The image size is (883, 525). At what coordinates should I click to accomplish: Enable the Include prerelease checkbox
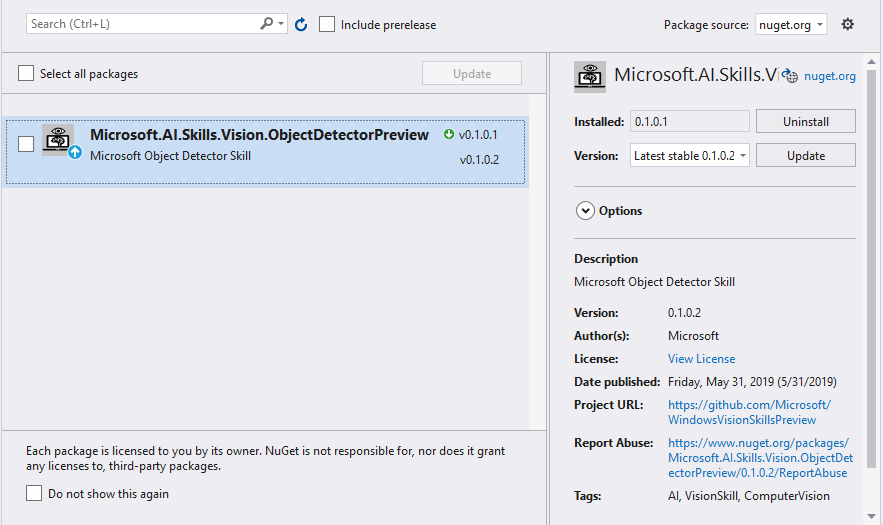[x=327, y=24]
